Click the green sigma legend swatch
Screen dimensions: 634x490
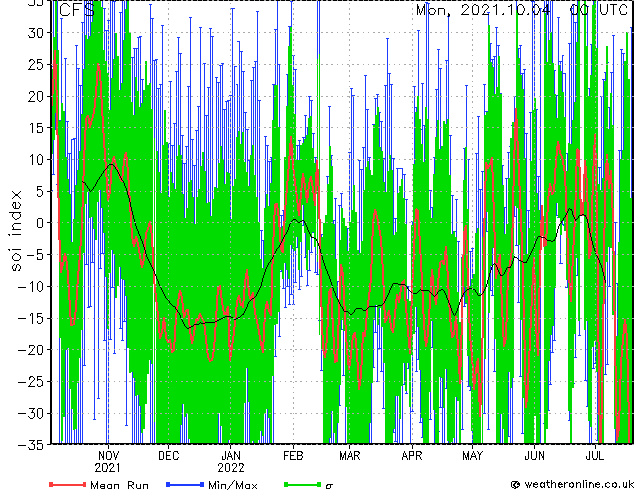(x=303, y=484)
